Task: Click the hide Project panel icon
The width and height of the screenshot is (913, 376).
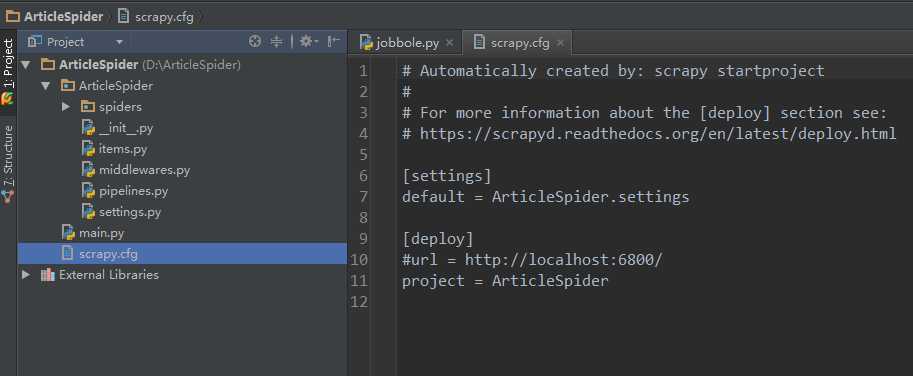Action: (333, 41)
